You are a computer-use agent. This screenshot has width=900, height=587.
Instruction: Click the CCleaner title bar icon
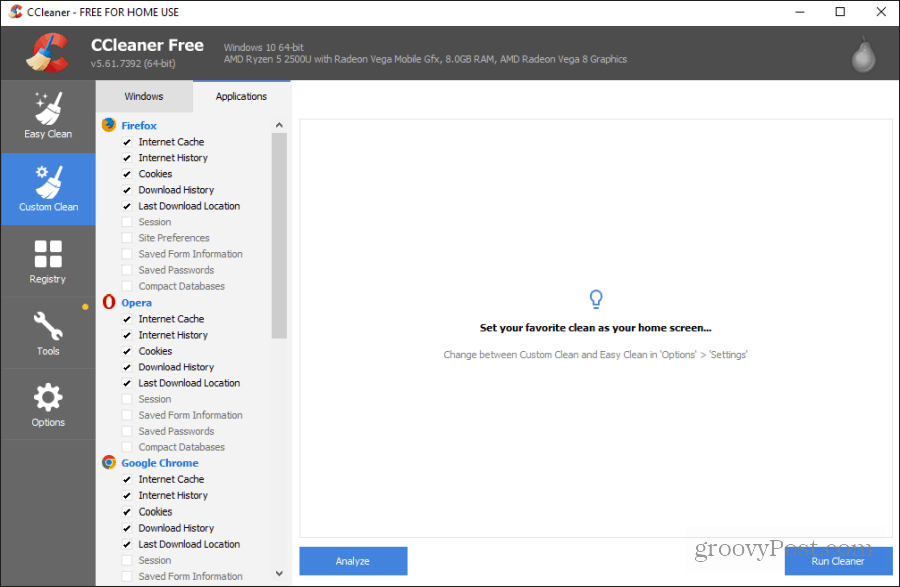pos(16,11)
